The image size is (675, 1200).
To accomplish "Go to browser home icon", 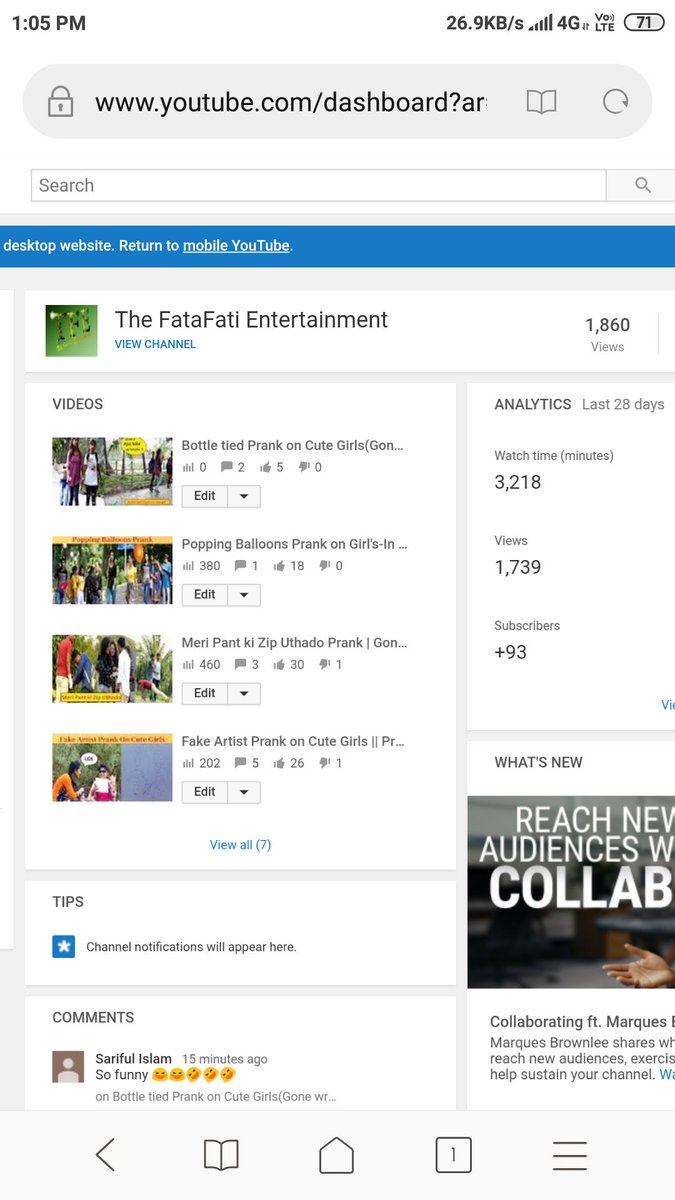I will 337,1155.
